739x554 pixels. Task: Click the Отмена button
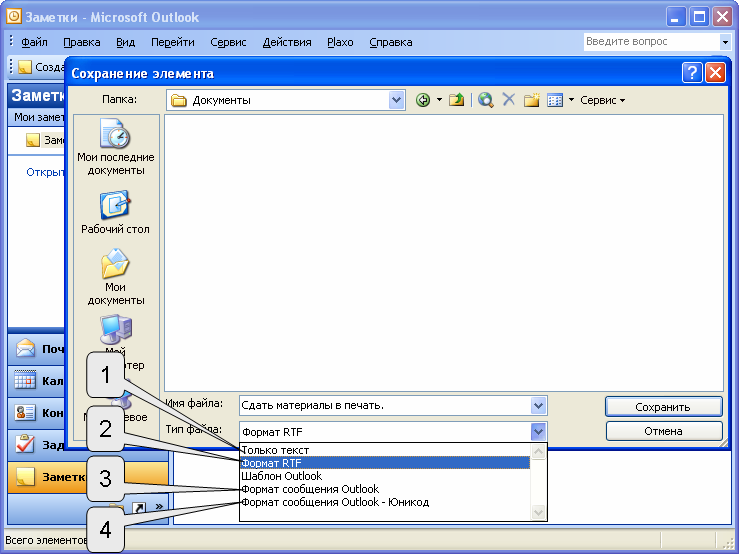pyautogui.click(x=663, y=431)
